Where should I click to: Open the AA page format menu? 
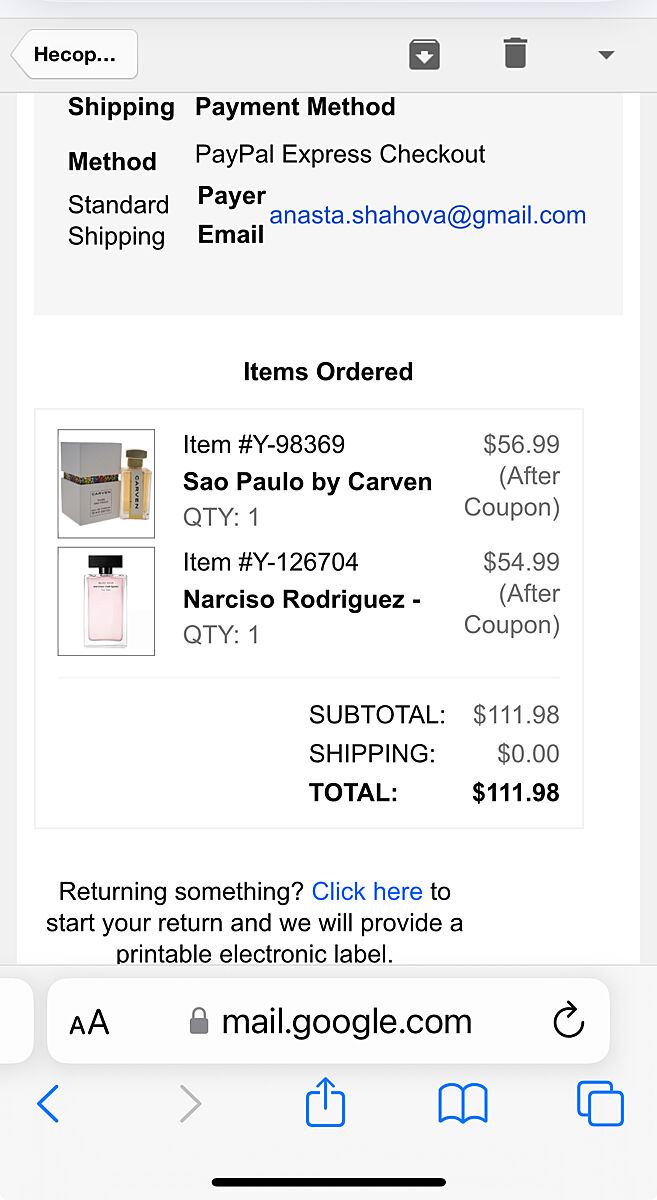(x=89, y=1022)
